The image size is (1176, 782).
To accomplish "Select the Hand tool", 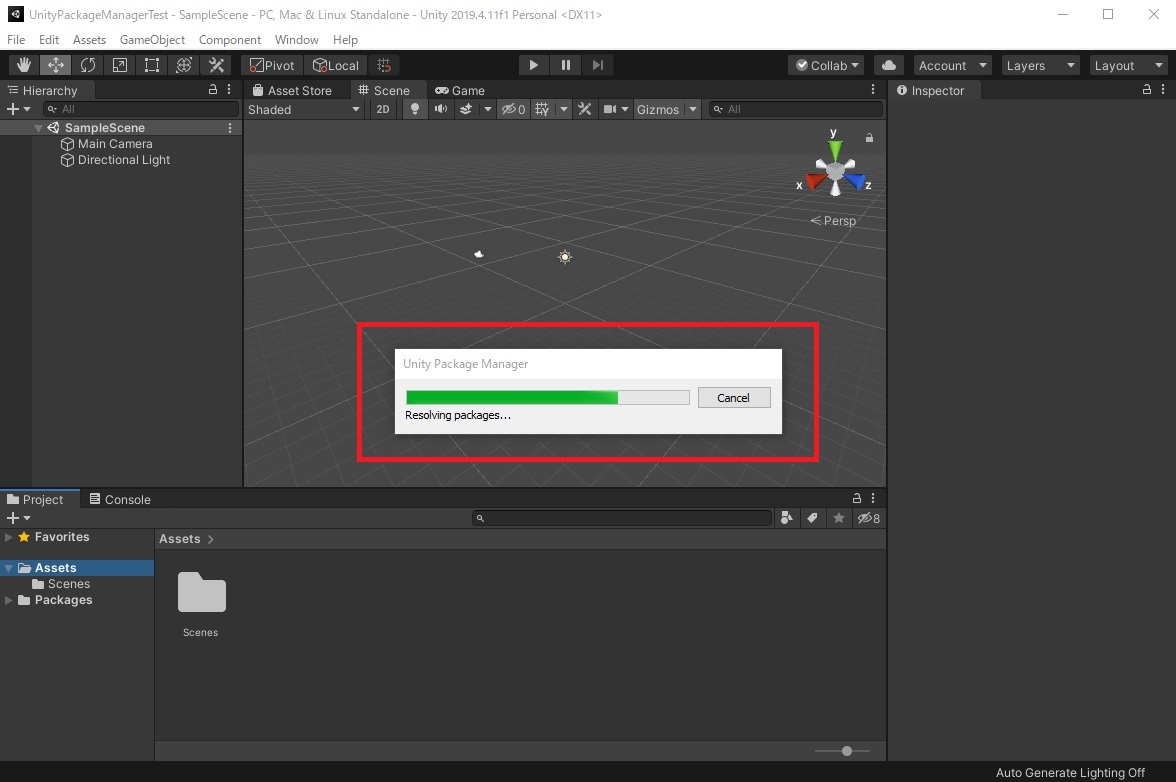I will tap(24, 65).
